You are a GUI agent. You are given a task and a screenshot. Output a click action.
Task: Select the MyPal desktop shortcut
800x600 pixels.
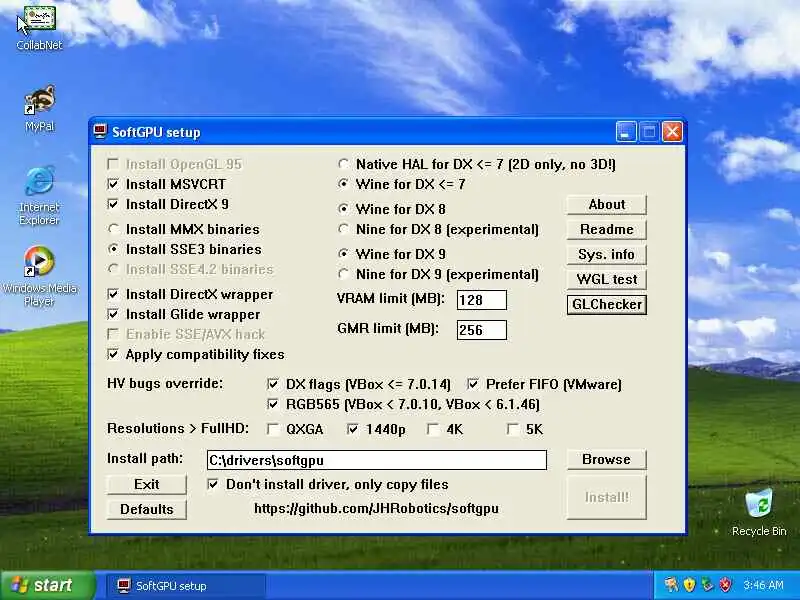(x=39, y=108)
